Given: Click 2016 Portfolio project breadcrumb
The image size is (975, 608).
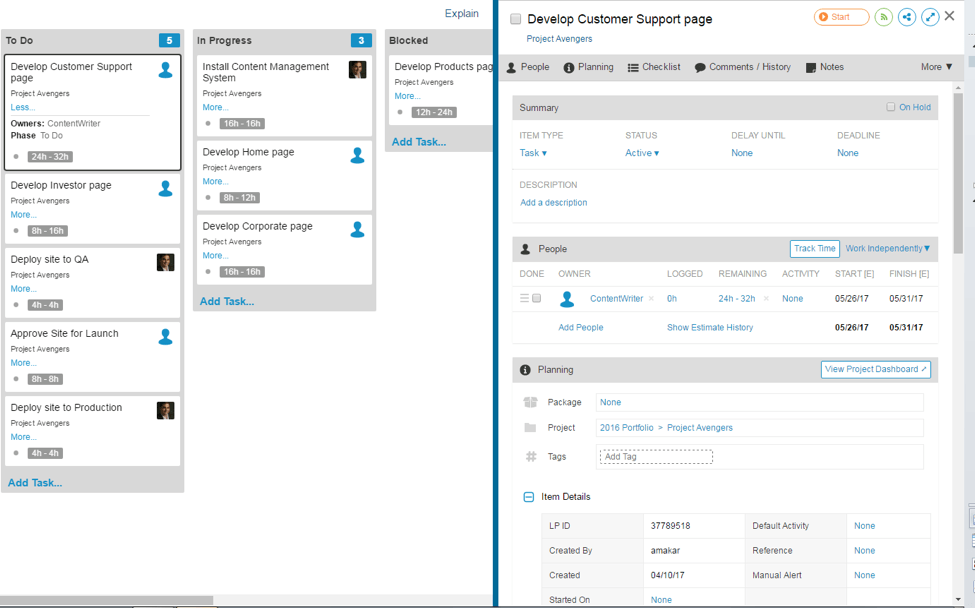Looking at the screenshot, I should [x=627, y=428].
